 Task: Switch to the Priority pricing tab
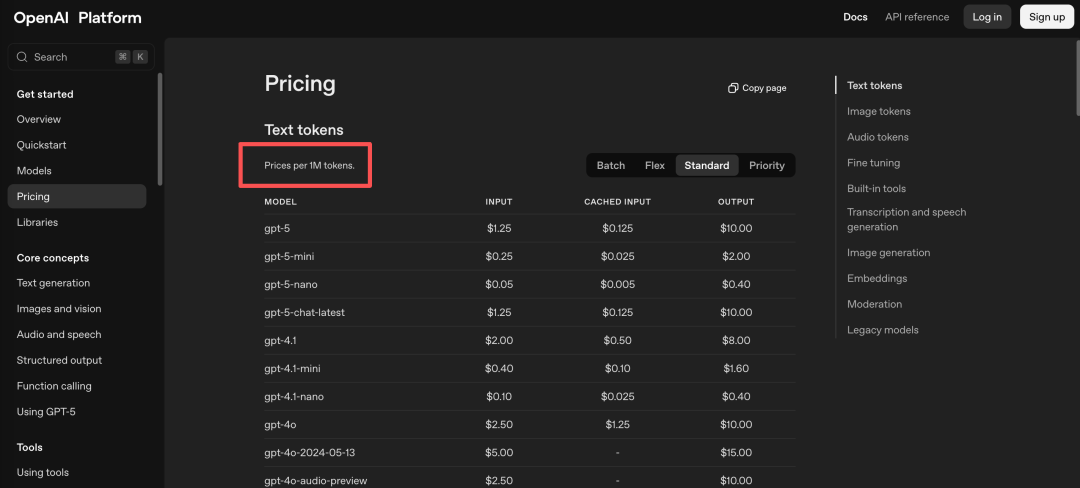click(x=767, y=165)
